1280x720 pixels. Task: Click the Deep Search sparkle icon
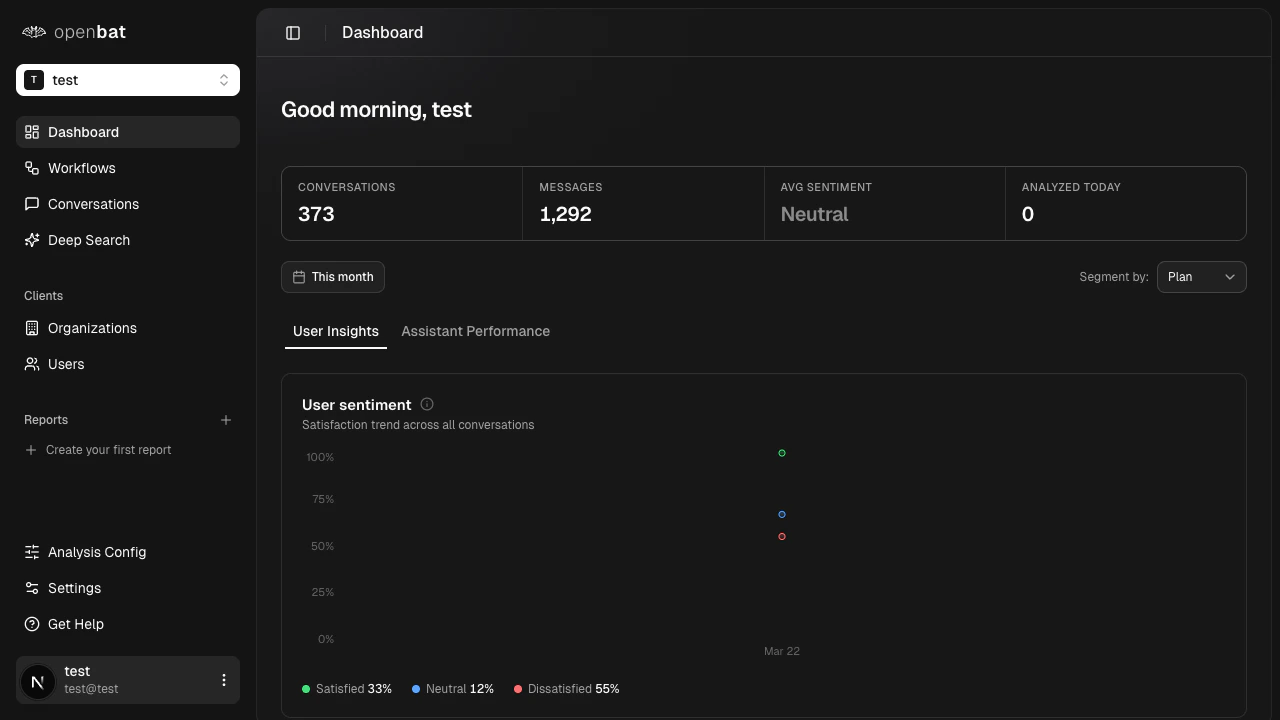[31, 240]
